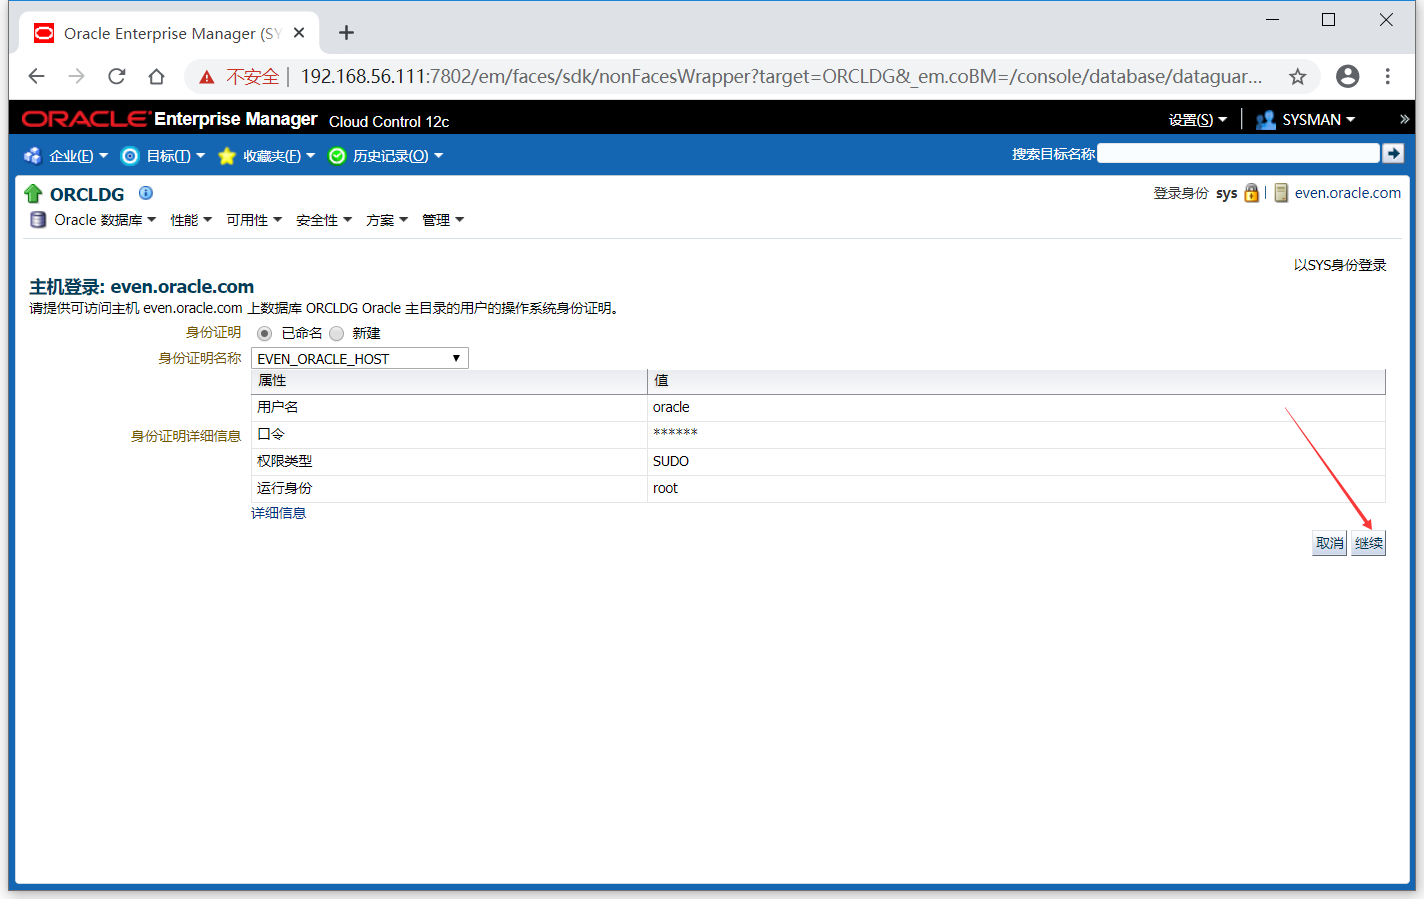This screenshot has height=899, width=1424.
Task: Open the 管理 menu
Action: (x=443, y=220)
